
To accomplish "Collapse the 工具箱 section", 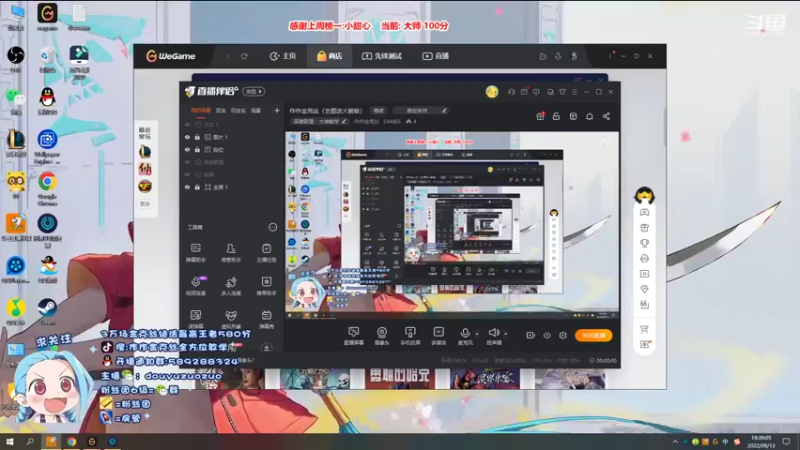I will (273, 227).
